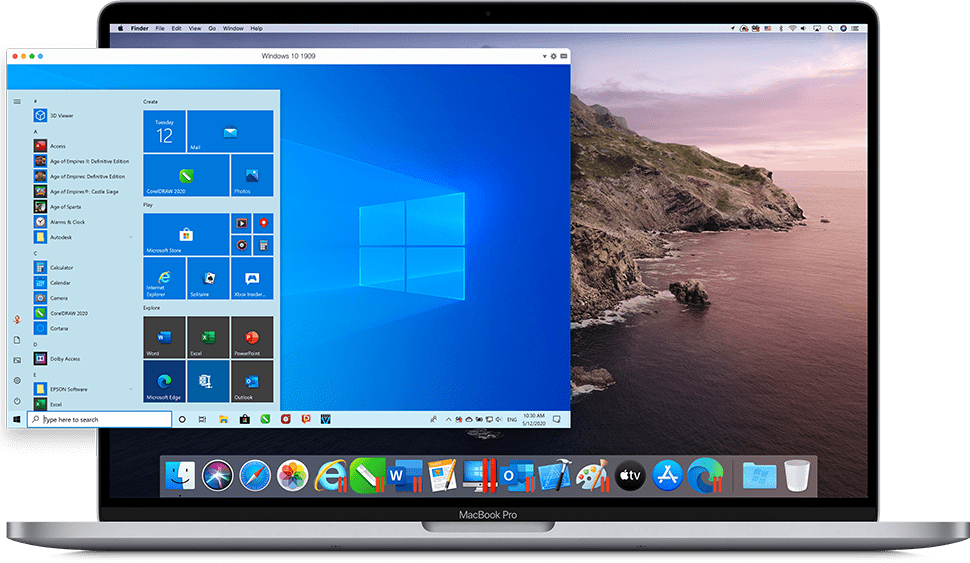Open the Photos tile
The height and width of the screenshot is (563, 970).
[x=252, y=176]
